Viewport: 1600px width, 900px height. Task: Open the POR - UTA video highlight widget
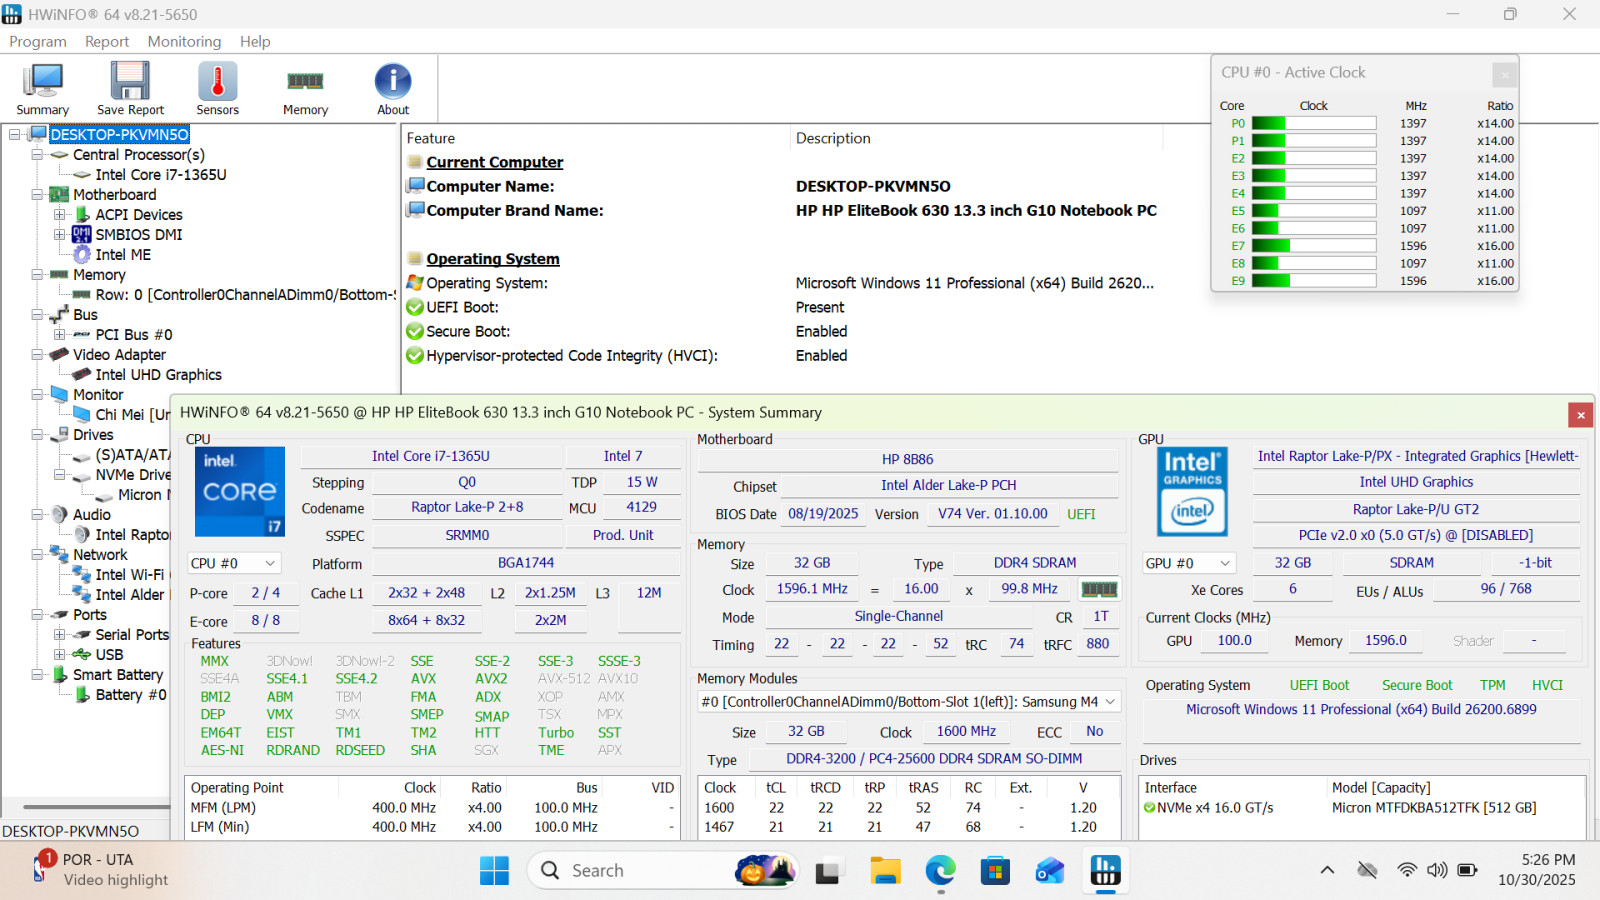click(102, 870)
